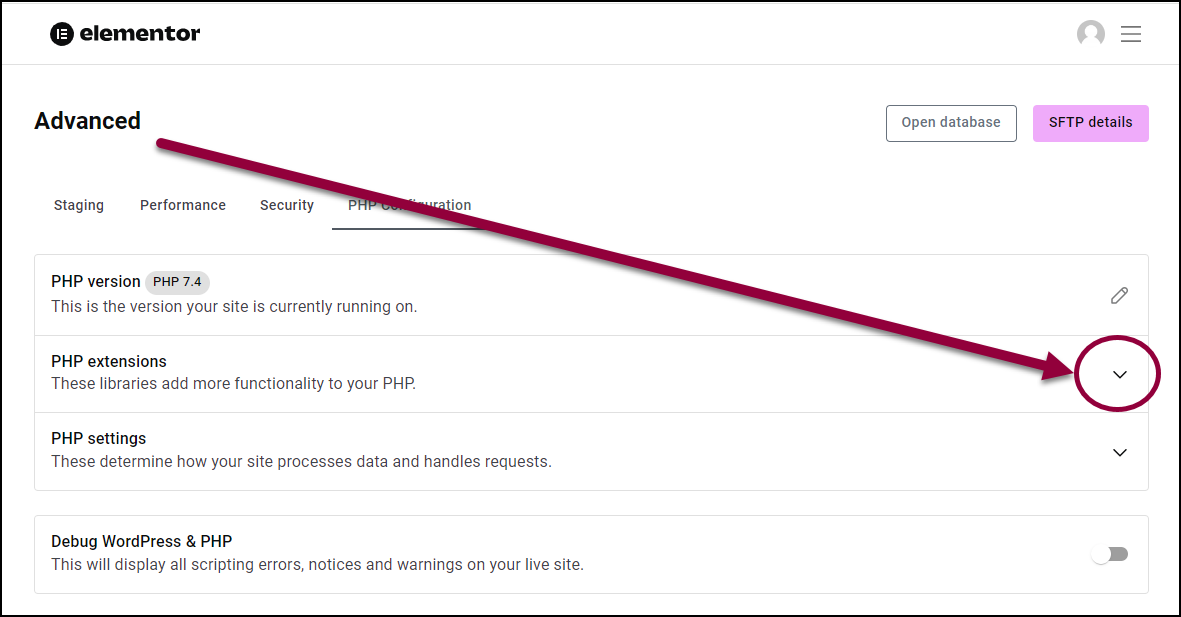Click the SFTP details button
Image resolution: width=1181 pixels, height=617 pixels.
pyautogui.click(x=1091, y=123)
